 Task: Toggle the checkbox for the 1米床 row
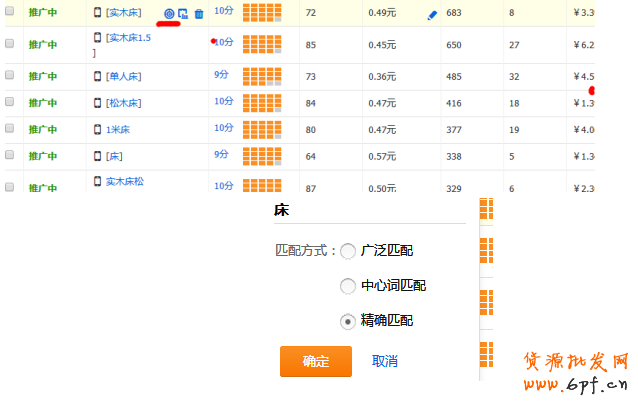click(x=10, y=129)
